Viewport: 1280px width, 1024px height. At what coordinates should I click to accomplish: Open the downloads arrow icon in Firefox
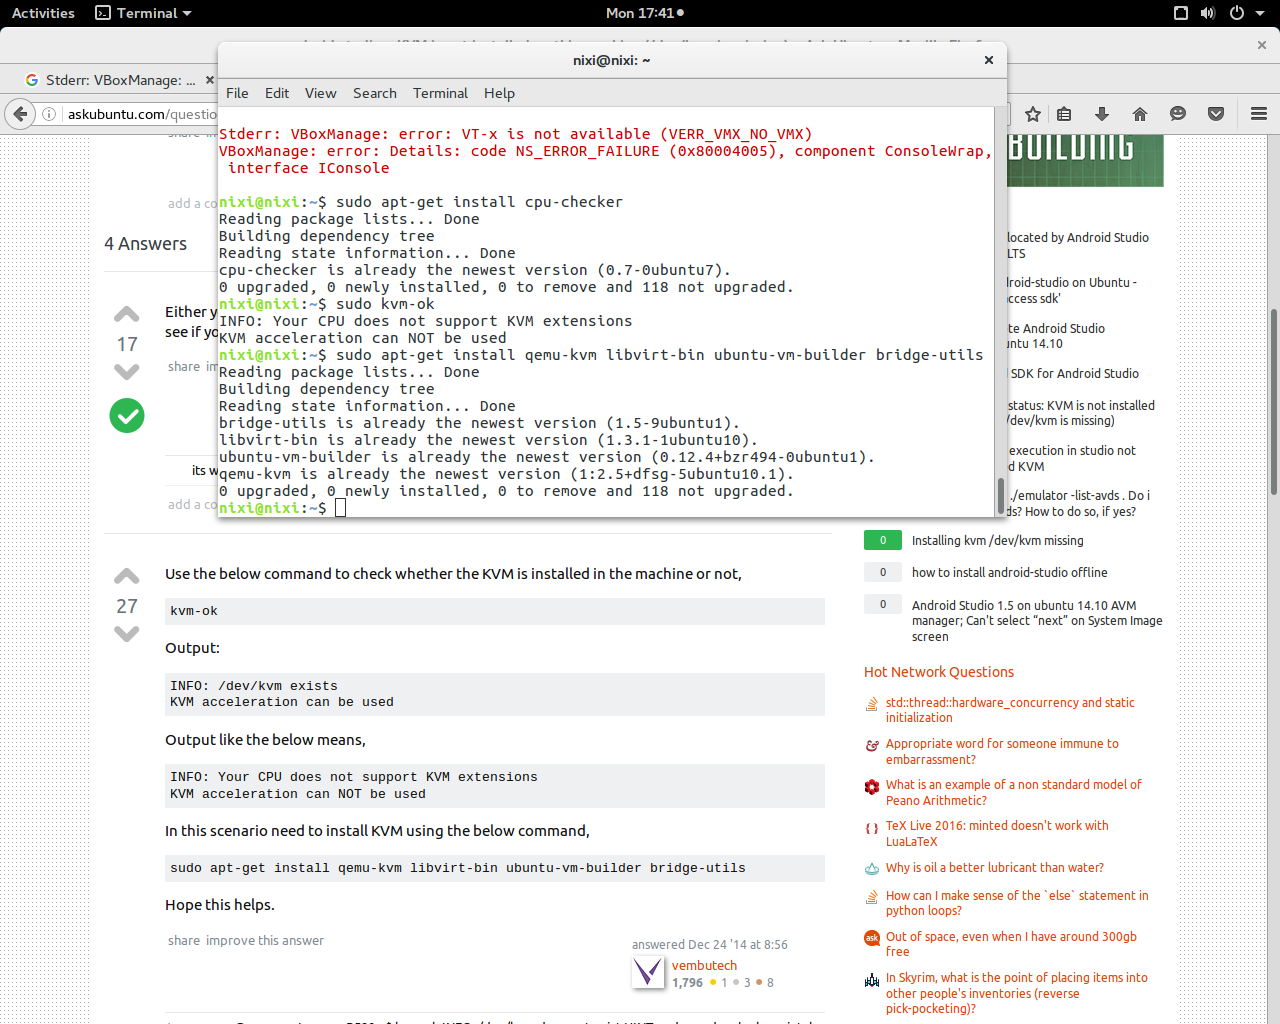pyautogui.click(x=1102, y=114)
